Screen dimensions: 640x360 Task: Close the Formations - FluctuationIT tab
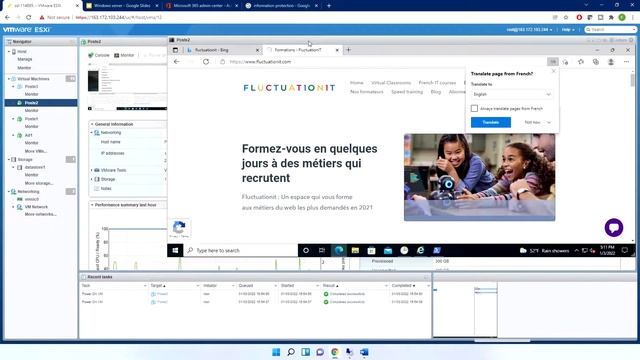337,50
